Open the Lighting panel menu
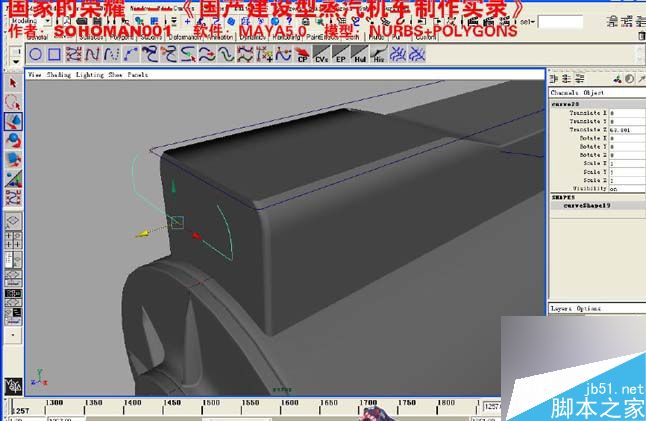646x421 pixels. (89, 75)
